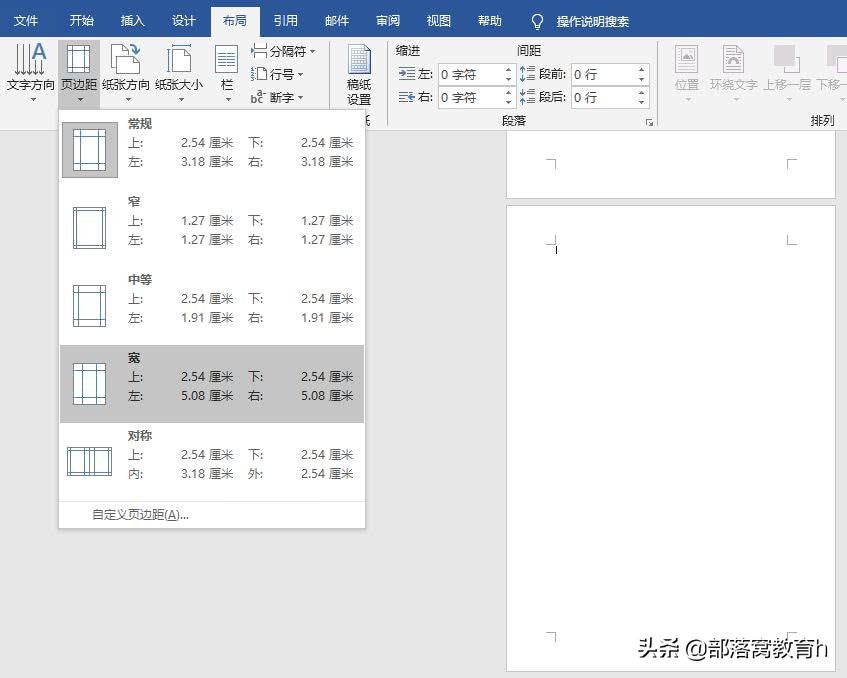Switch to the 设计 tab

[184, 21]
